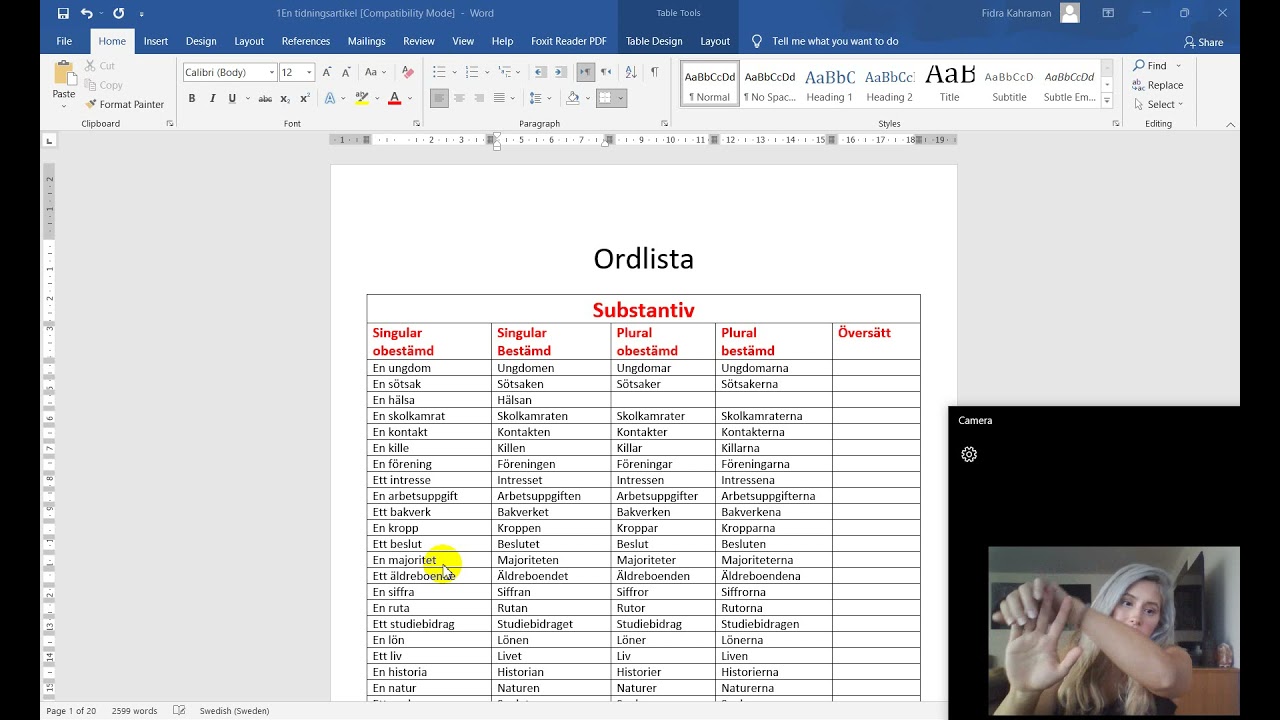Open the Camera settings gear
This screenshot has height=720, width=1280.
click(969, 454)
